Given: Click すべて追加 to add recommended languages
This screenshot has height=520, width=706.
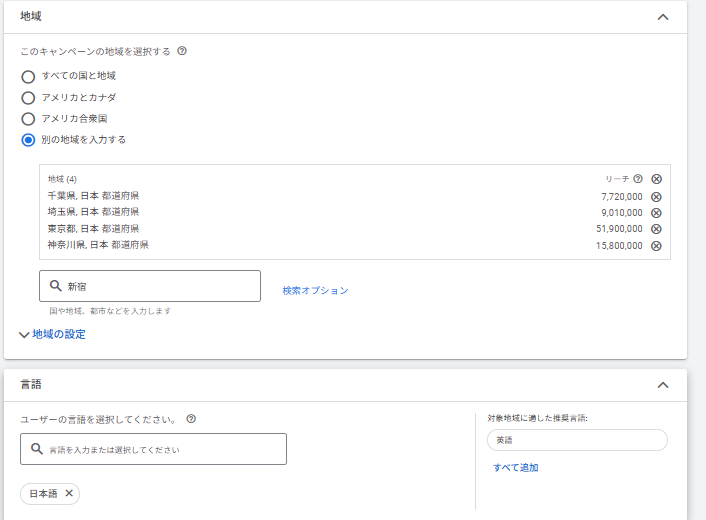Looking at the screenshot, I should (x=515, y=468).
